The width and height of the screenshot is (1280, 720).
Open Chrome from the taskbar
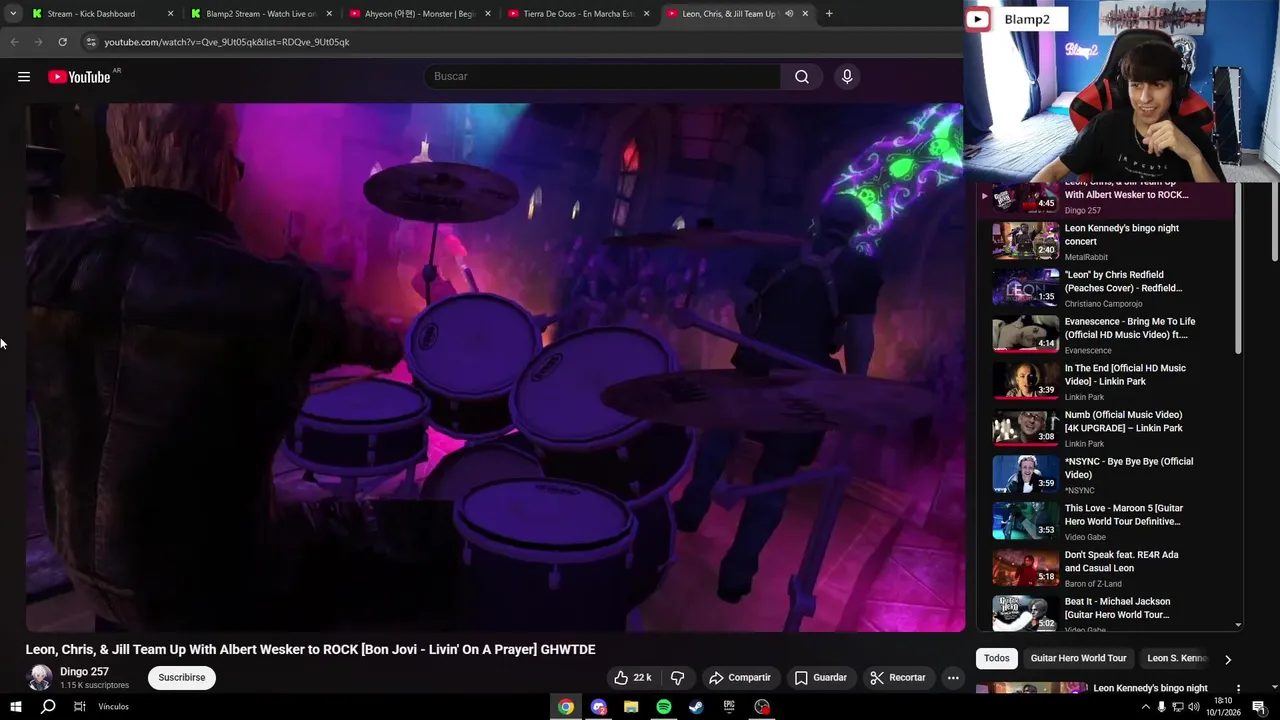tap(566, 707)
